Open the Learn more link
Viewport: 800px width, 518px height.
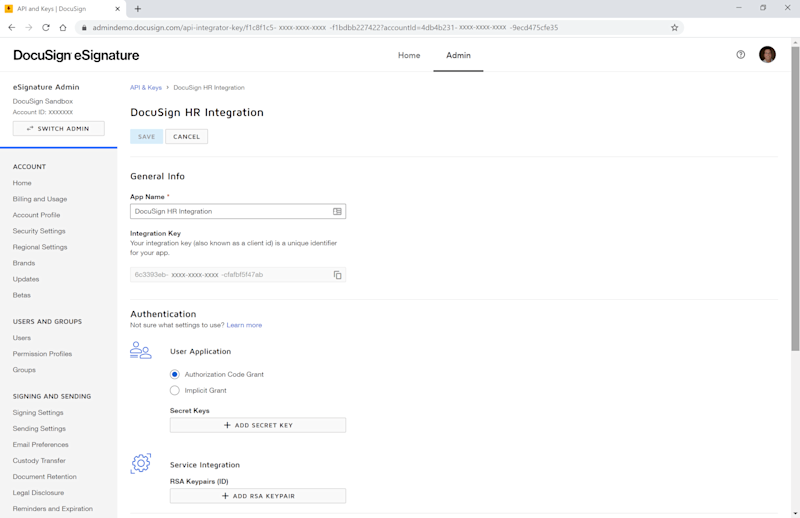point(244,325)
